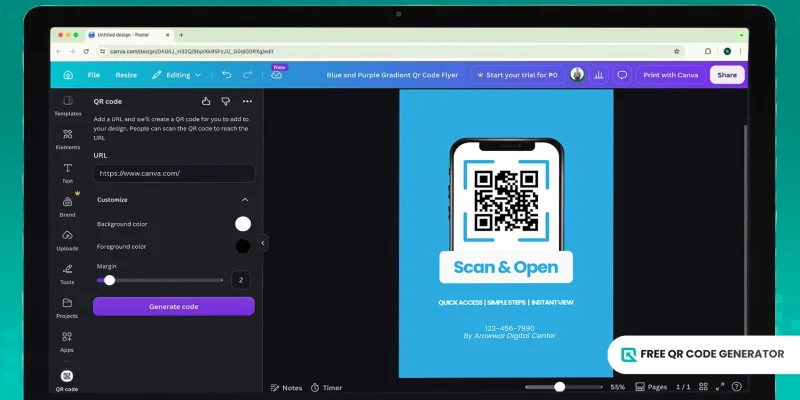Pick the black Foreground color swatch
Screen dimensions: 800x400
point(243,246)
